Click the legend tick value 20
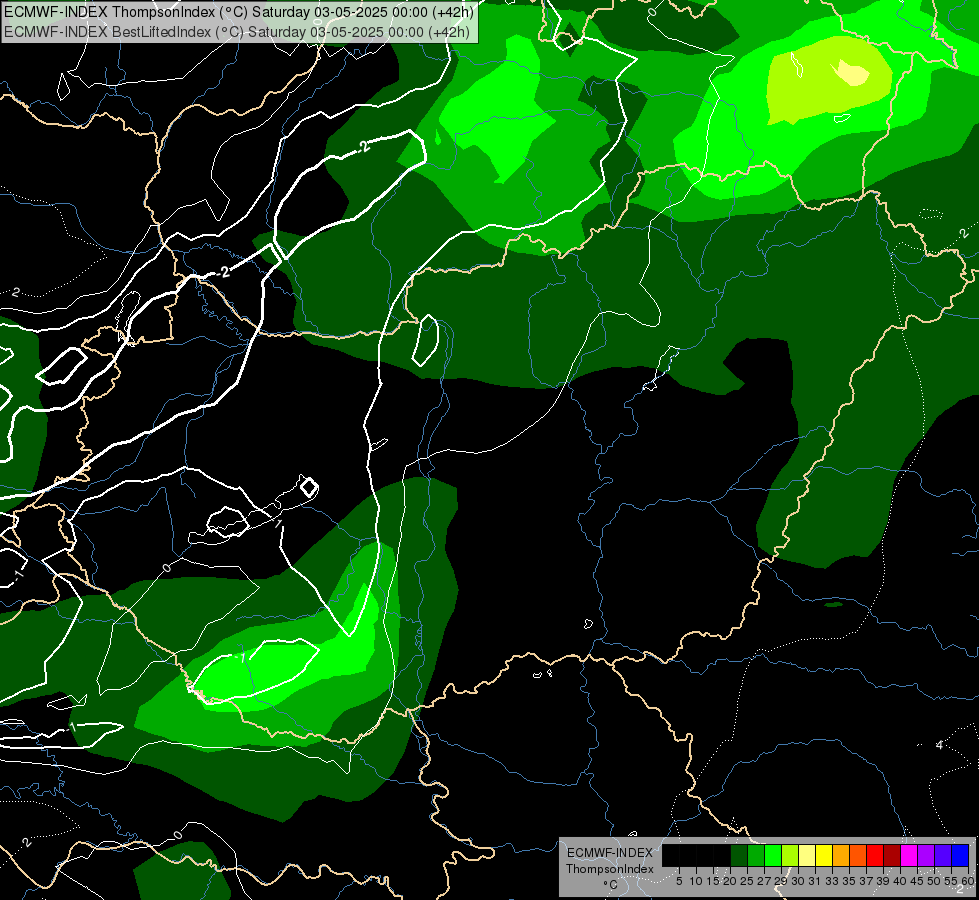The height and width of the screenshot is (900, 979). pyautogui.click(x=731, y=881)
